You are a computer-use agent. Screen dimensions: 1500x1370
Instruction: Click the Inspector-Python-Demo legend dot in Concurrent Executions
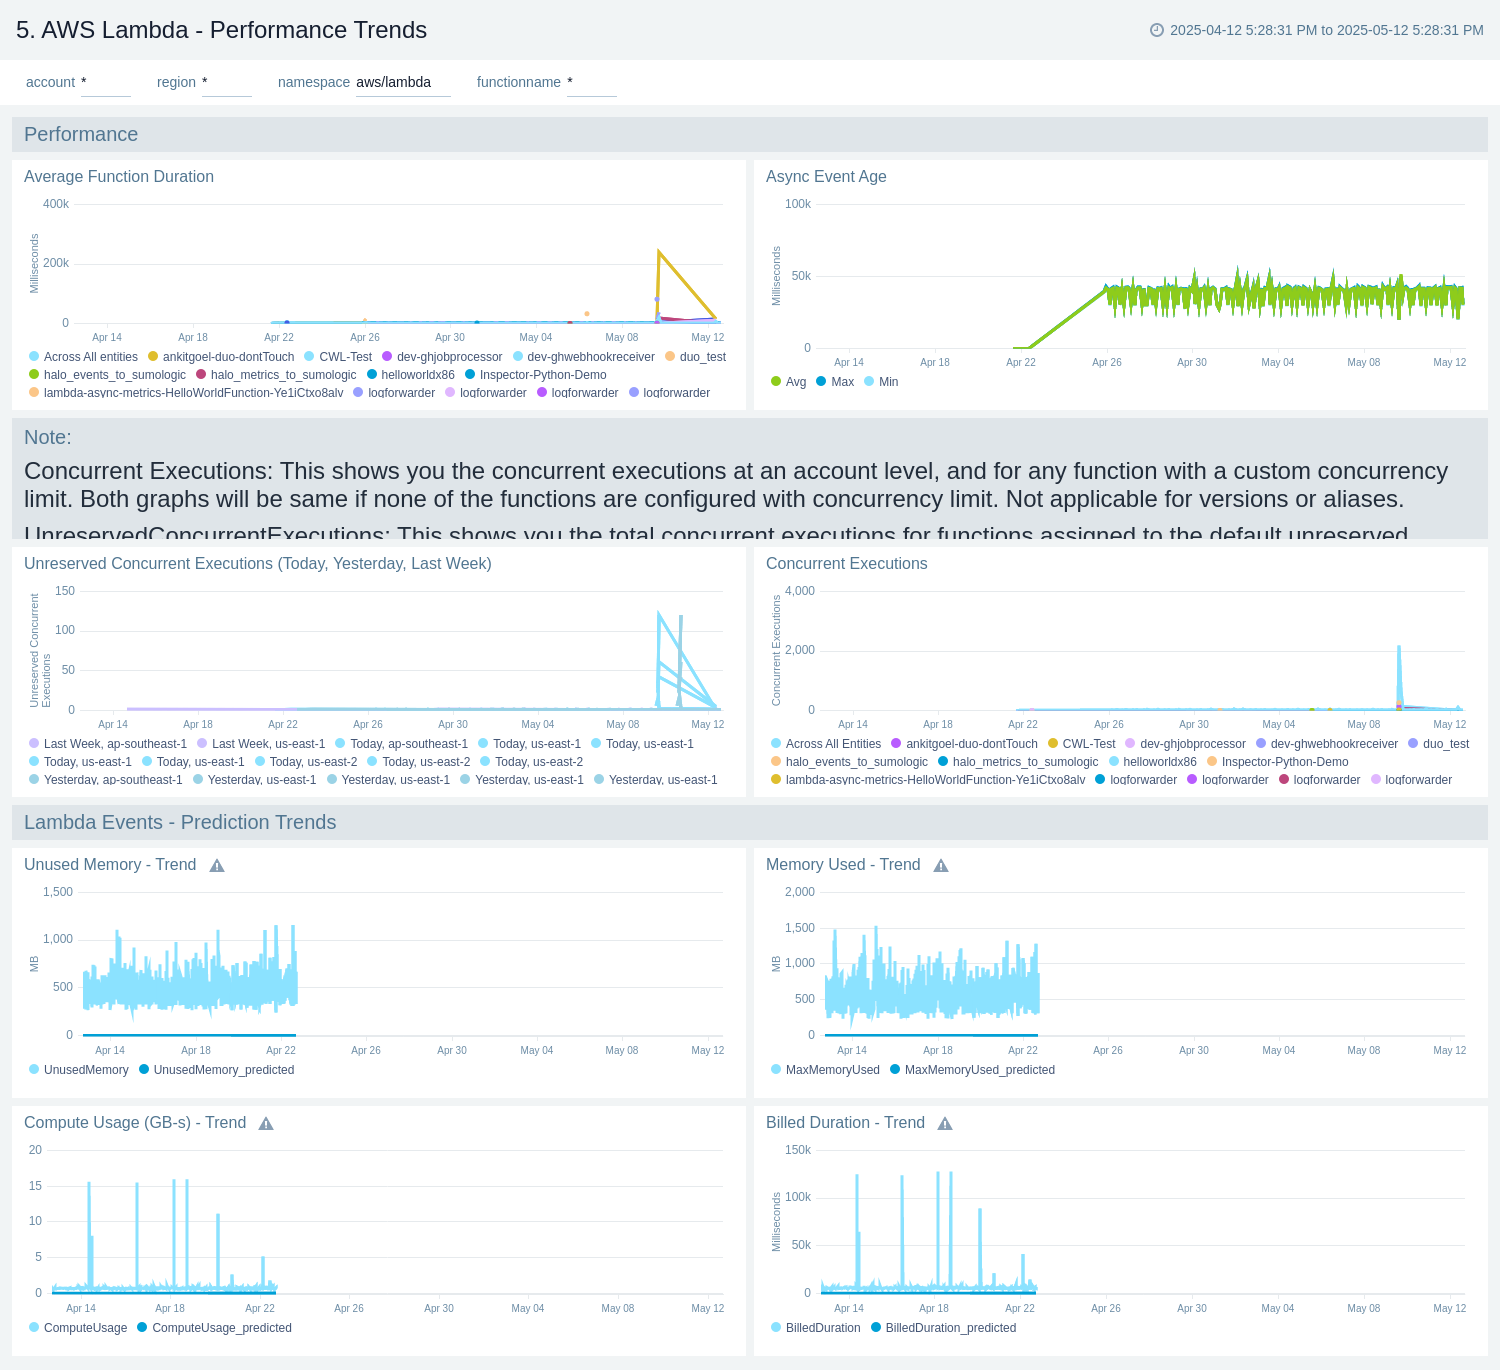point(1210,761)
